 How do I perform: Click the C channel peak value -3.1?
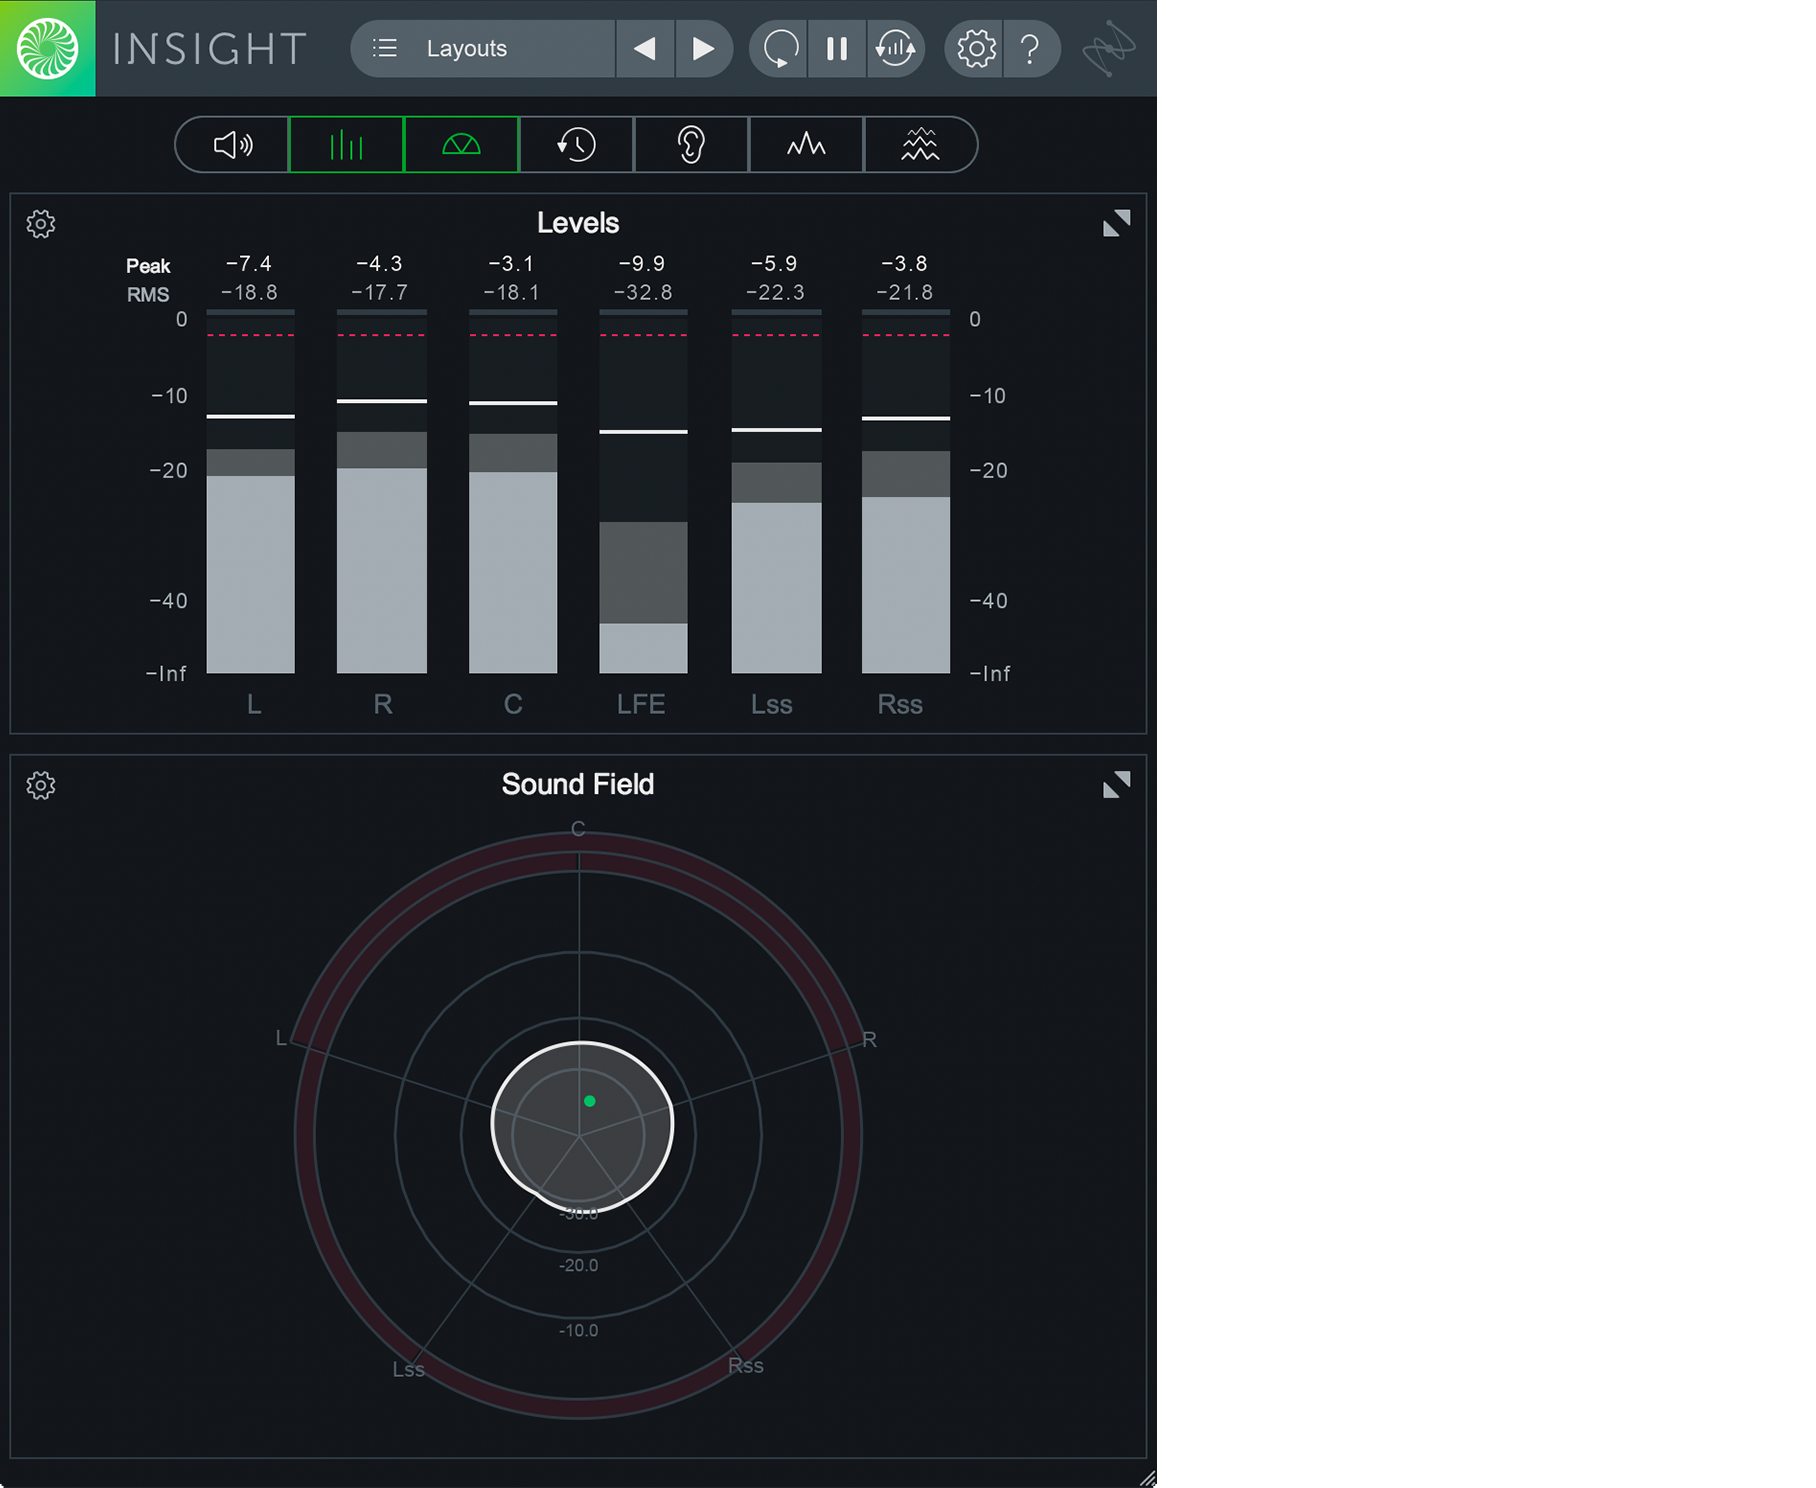[511, 263]
